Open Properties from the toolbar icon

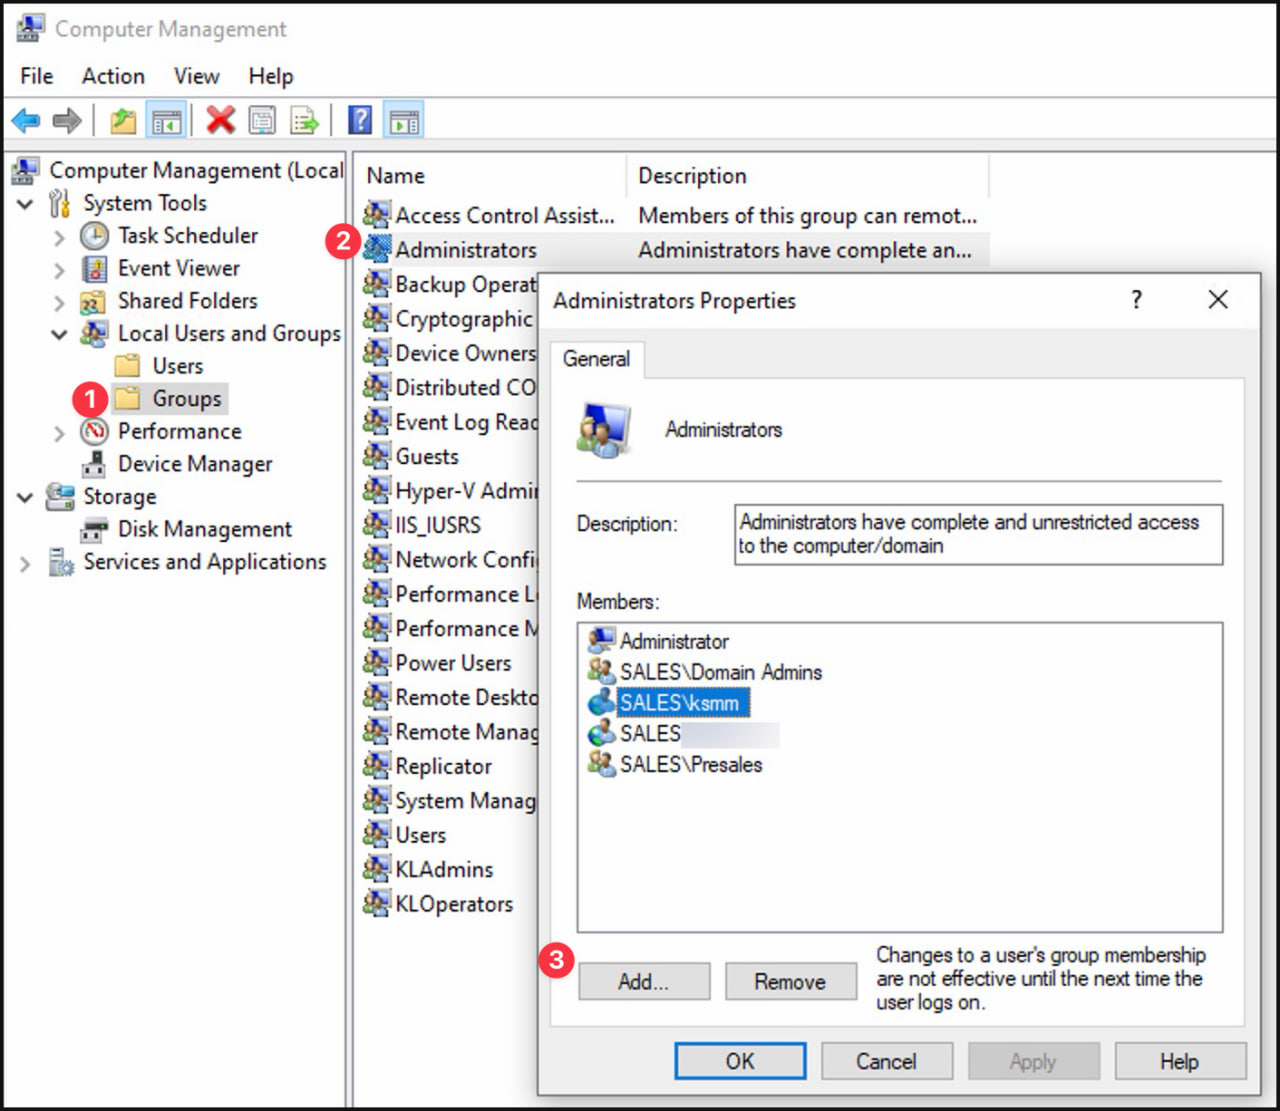(x=262, y=121)
